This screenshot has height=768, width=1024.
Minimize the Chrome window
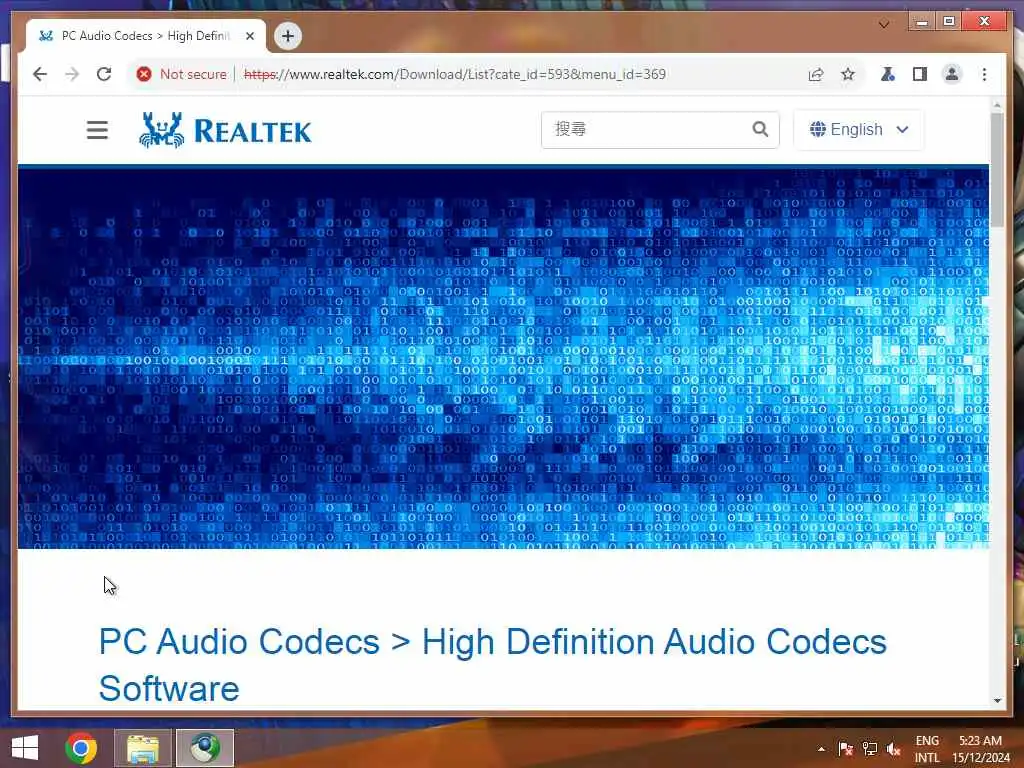[x=922, y=22]
